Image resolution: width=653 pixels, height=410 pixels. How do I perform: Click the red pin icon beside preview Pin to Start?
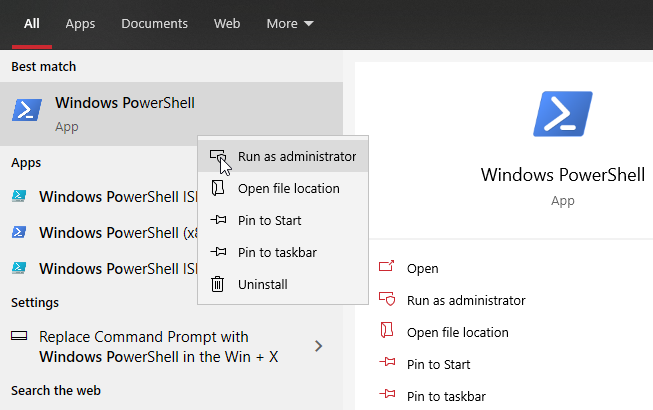click(x=387, y=362)
